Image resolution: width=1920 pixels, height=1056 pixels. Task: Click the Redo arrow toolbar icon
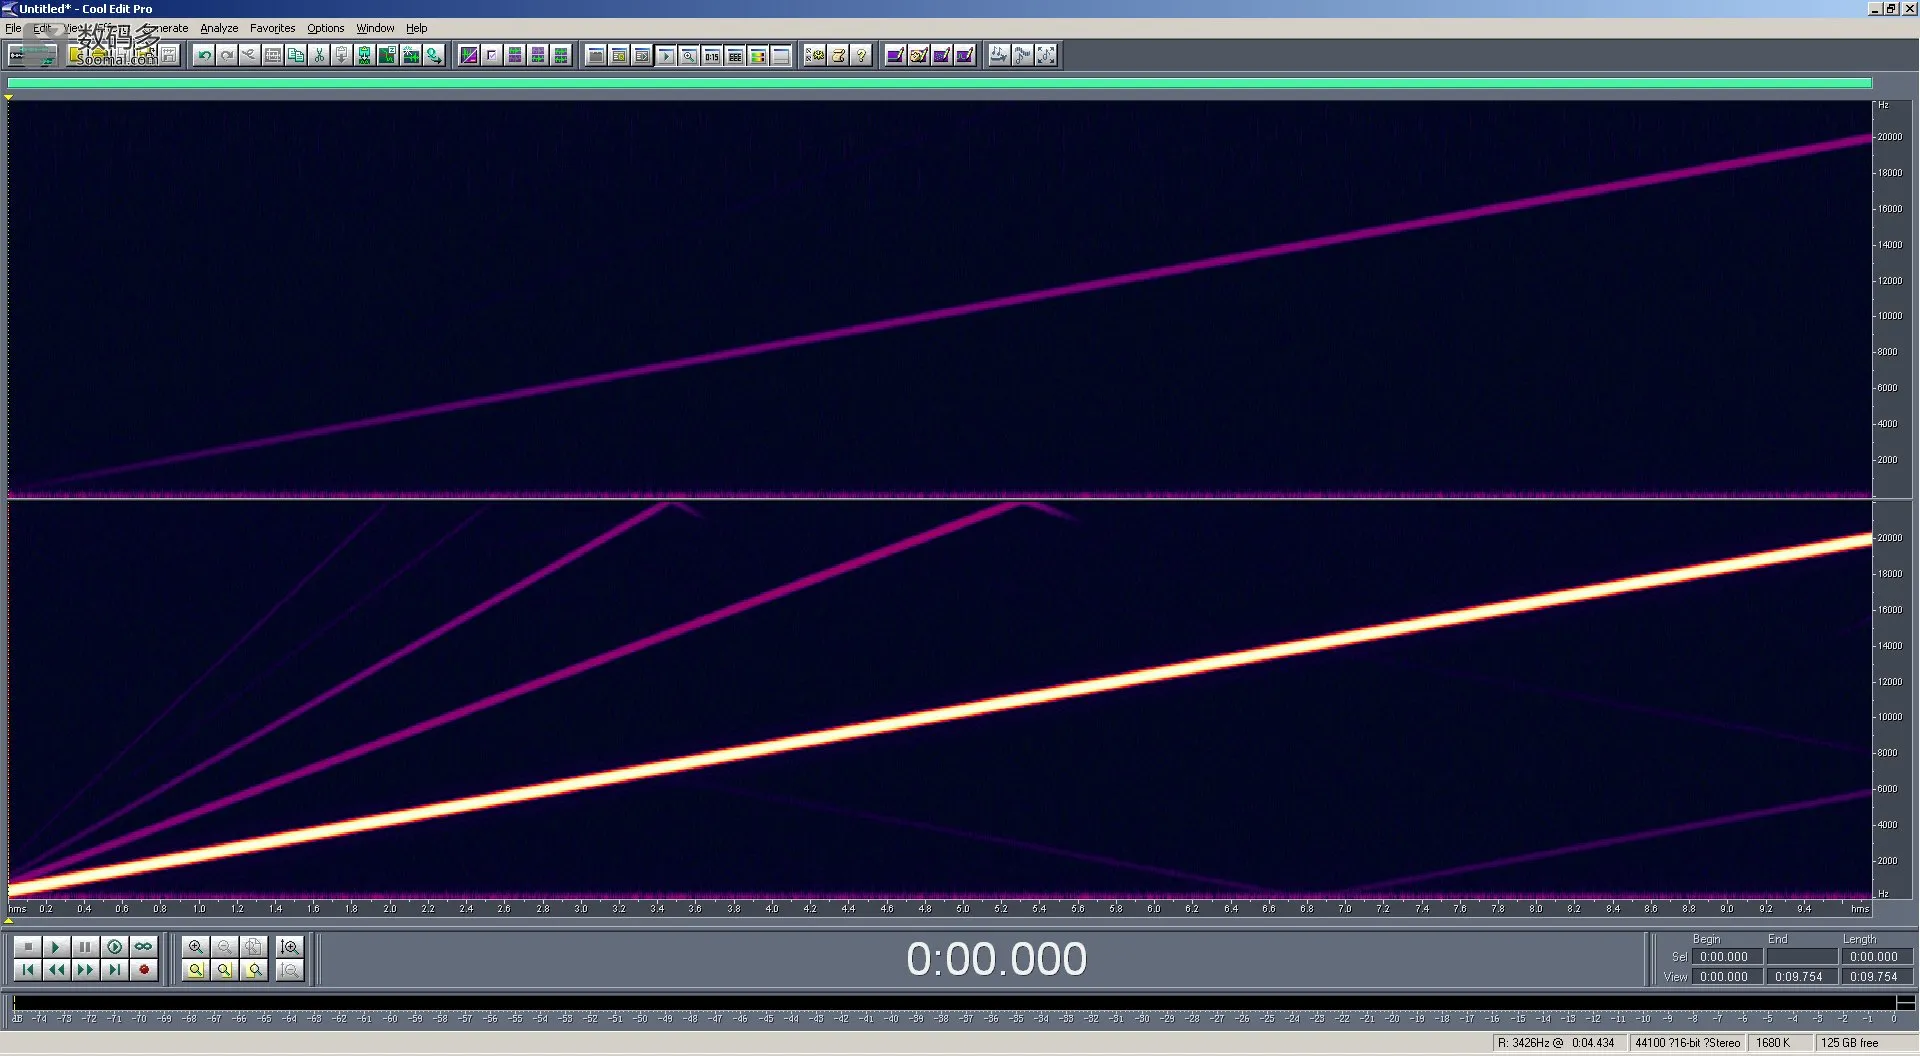pyautogui.click(x=227, y=55)
